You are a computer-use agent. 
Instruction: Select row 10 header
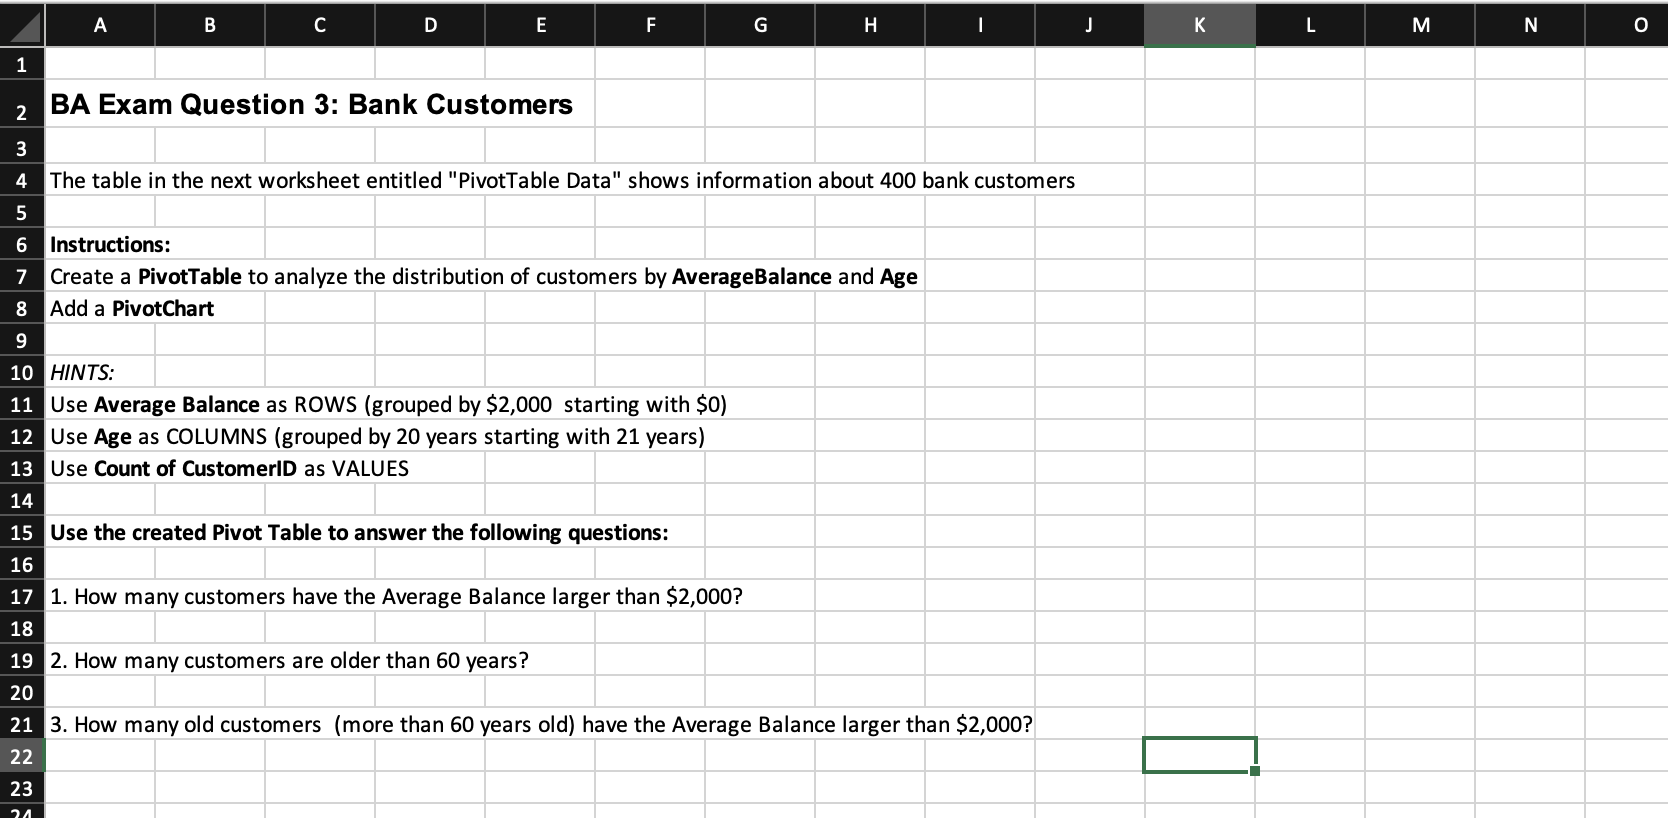pos(22,372)
